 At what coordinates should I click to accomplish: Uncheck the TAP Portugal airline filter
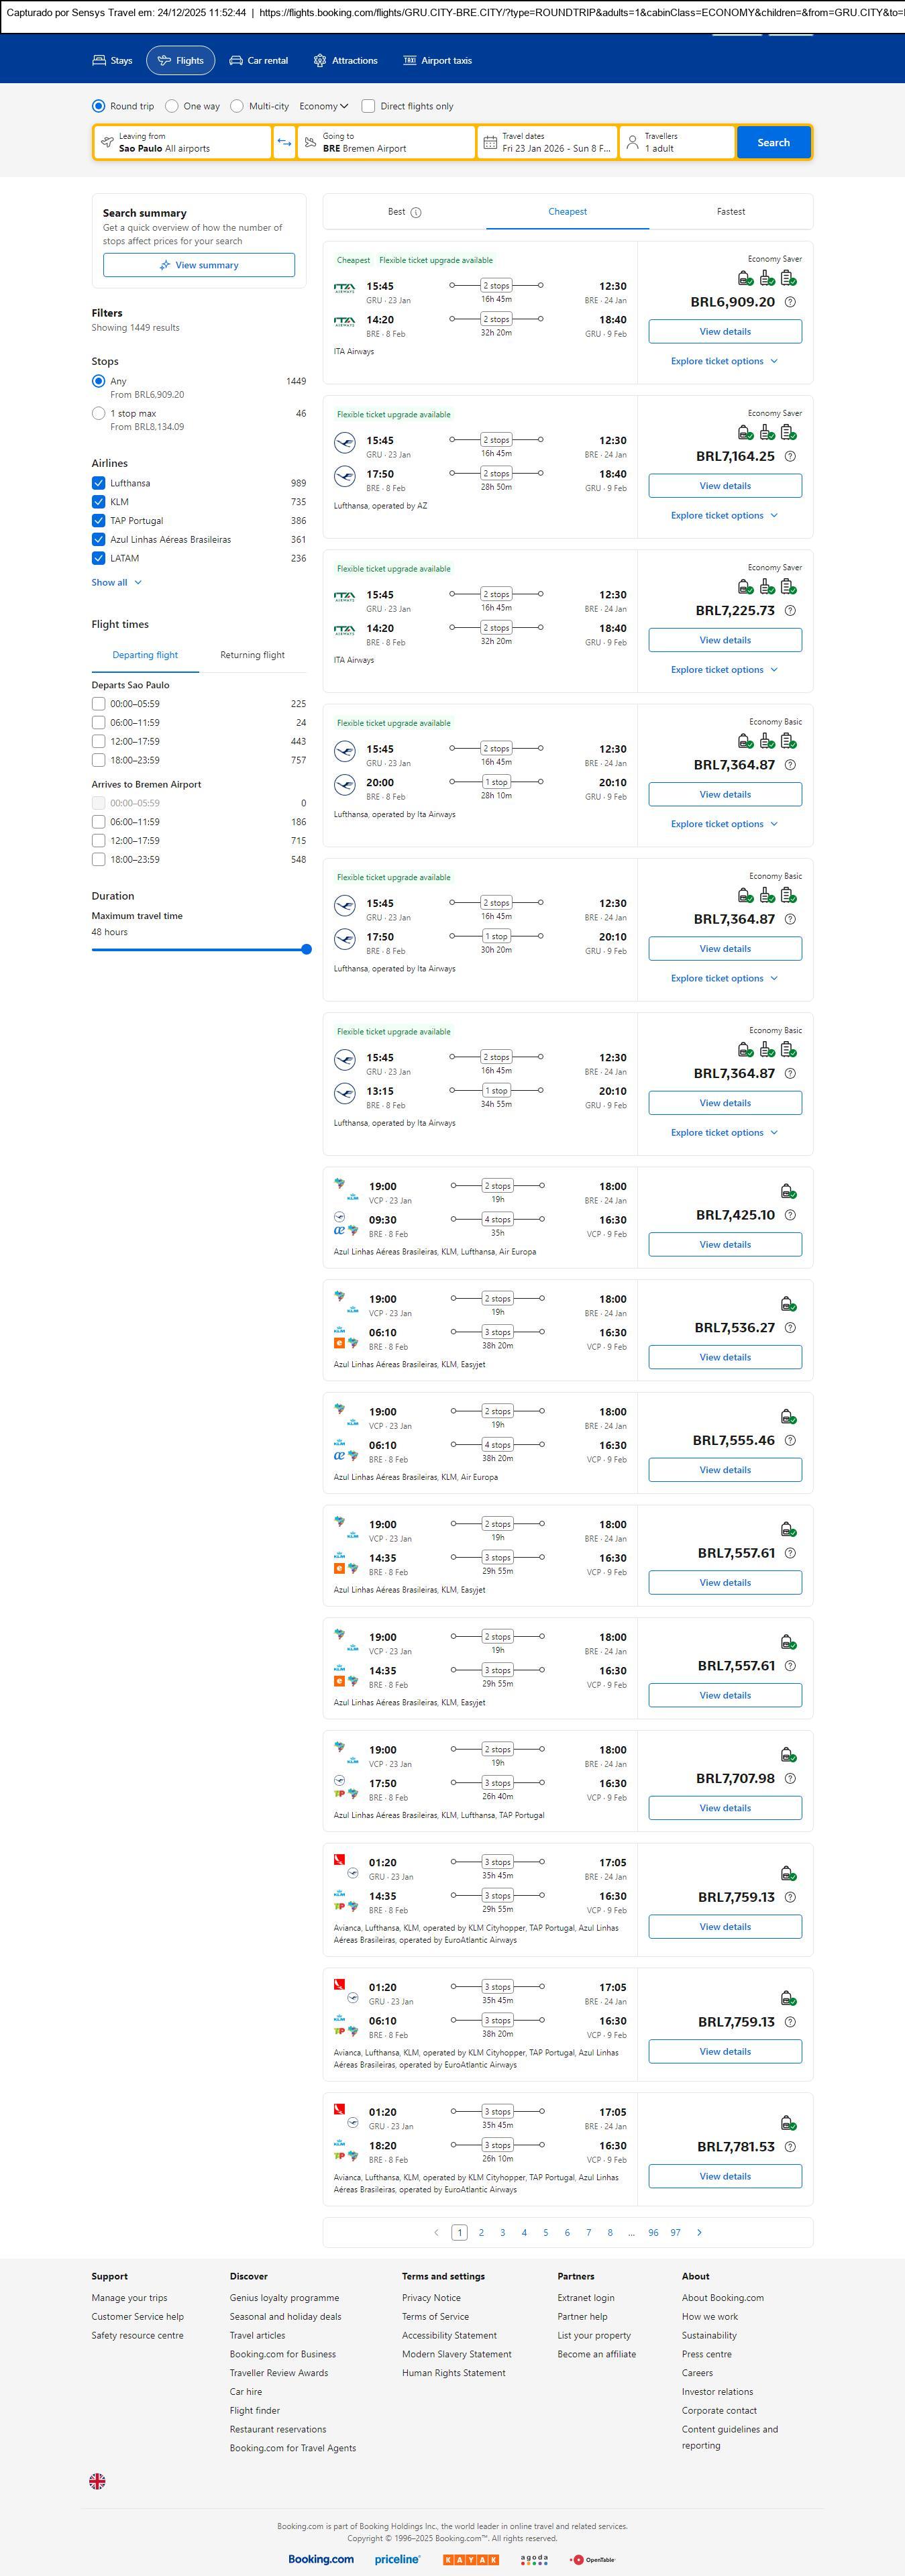pyautogui.click(x=98, y=521)
